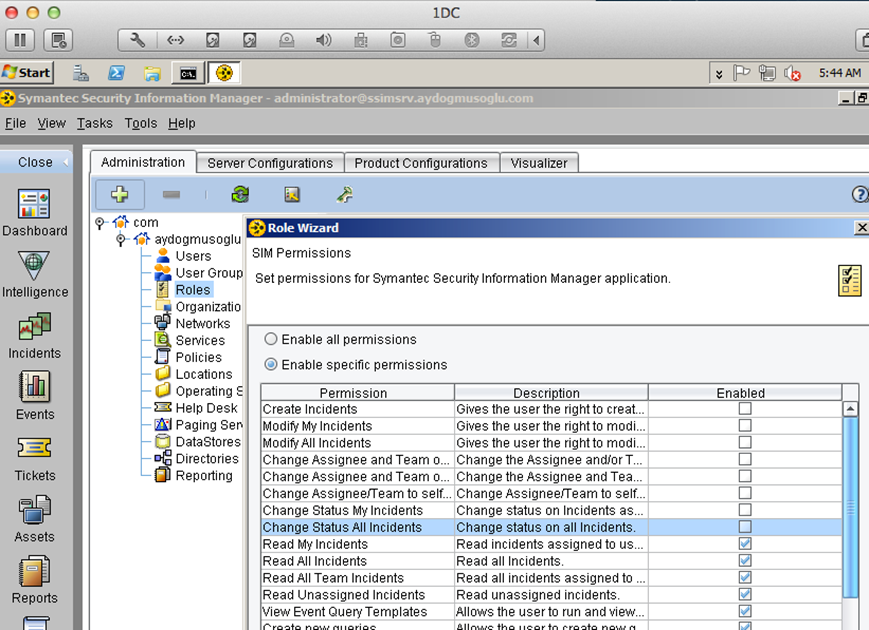Switch to Visualizer tab
869x630 pixels.
click(x=539, y=163)
